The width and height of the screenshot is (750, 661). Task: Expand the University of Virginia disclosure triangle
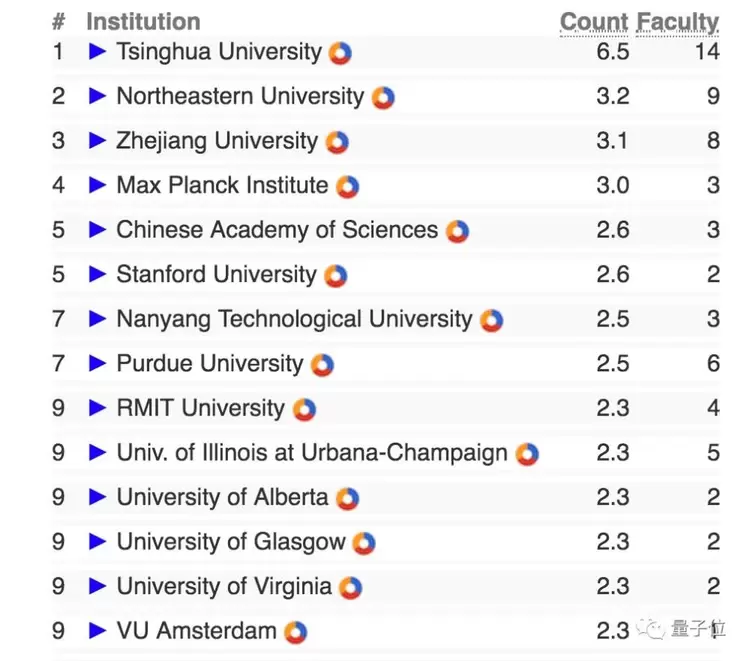(97, 587)
